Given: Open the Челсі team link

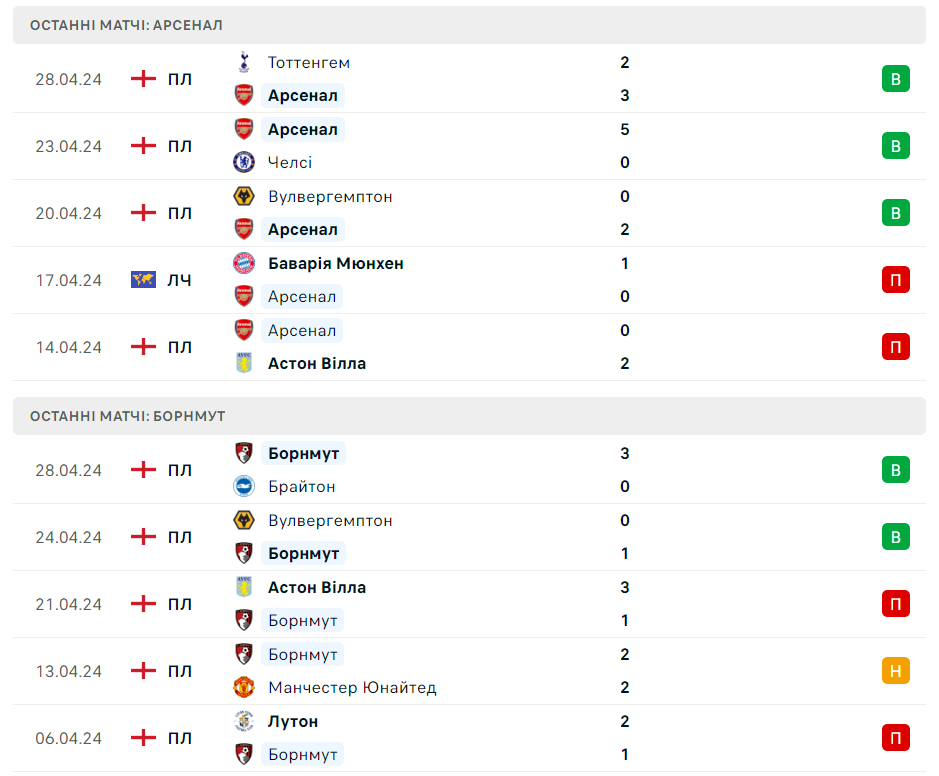Looking at the screenshot, I should tap(290, 162).
